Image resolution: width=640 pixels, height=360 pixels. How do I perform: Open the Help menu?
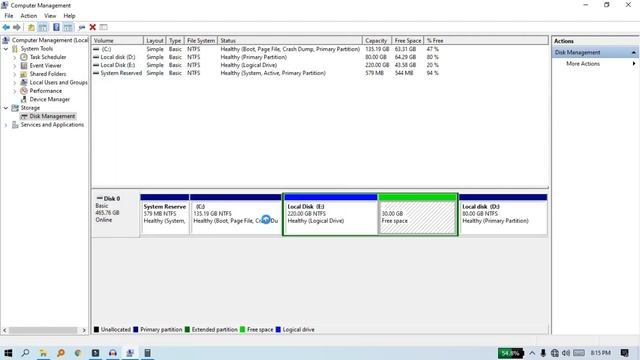pyautogui.click(x=69, y=16)
